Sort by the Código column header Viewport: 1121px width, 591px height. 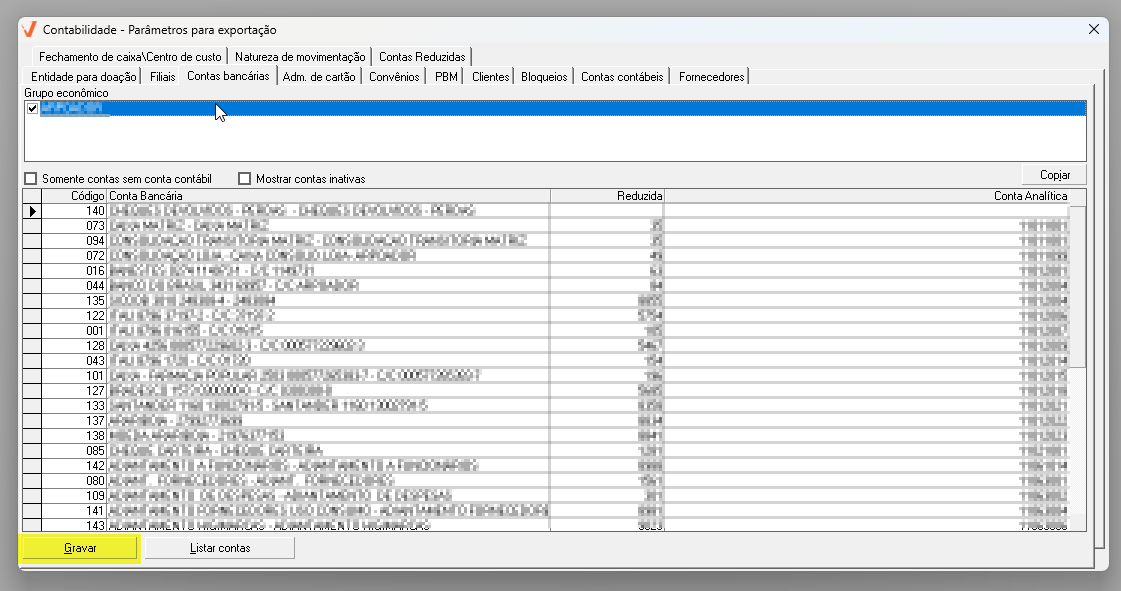coord(74,196)
